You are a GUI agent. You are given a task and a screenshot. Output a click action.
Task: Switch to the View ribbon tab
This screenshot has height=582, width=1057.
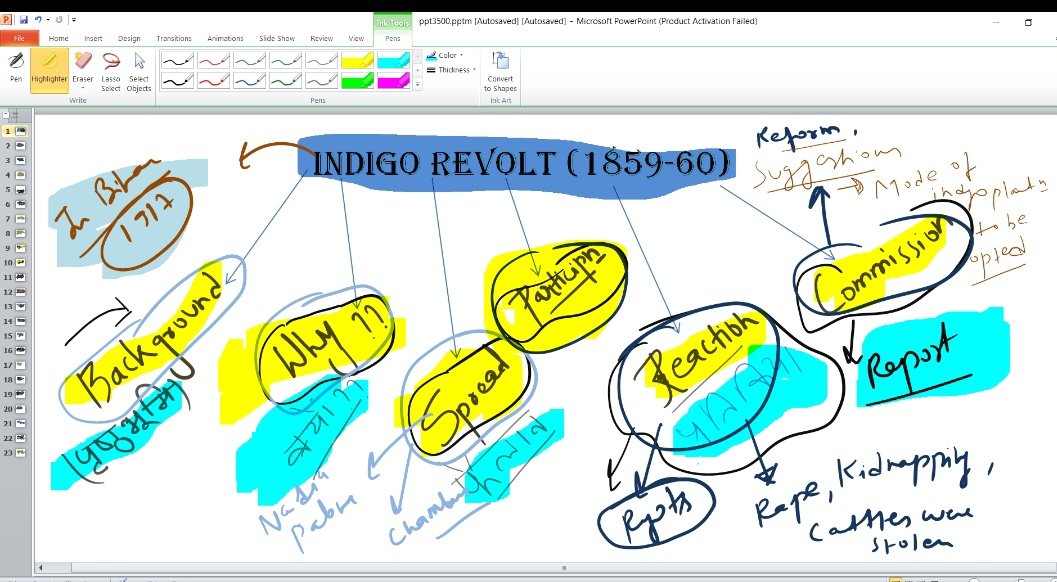(x=356, y=38)
